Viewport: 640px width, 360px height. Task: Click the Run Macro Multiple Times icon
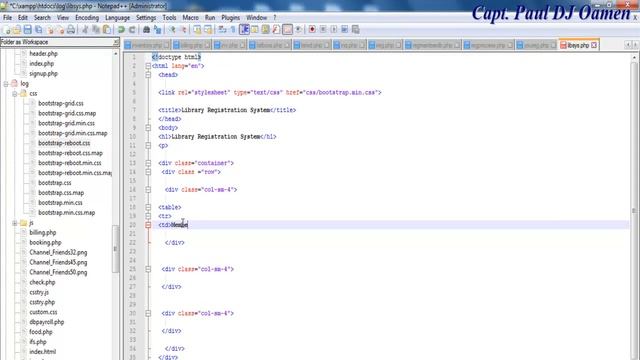pos(344,29)
